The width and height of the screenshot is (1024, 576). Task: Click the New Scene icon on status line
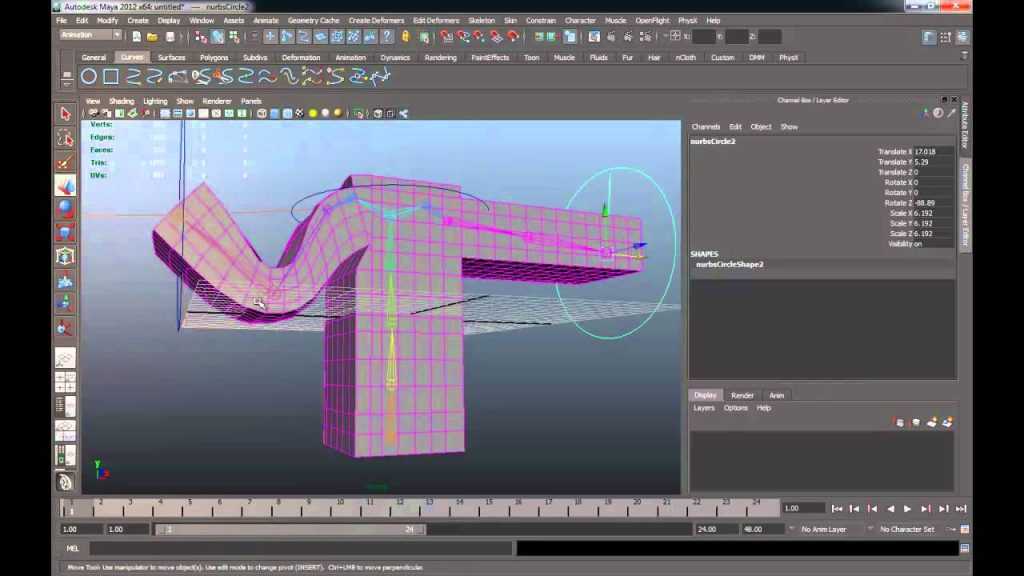pos(136,37)
